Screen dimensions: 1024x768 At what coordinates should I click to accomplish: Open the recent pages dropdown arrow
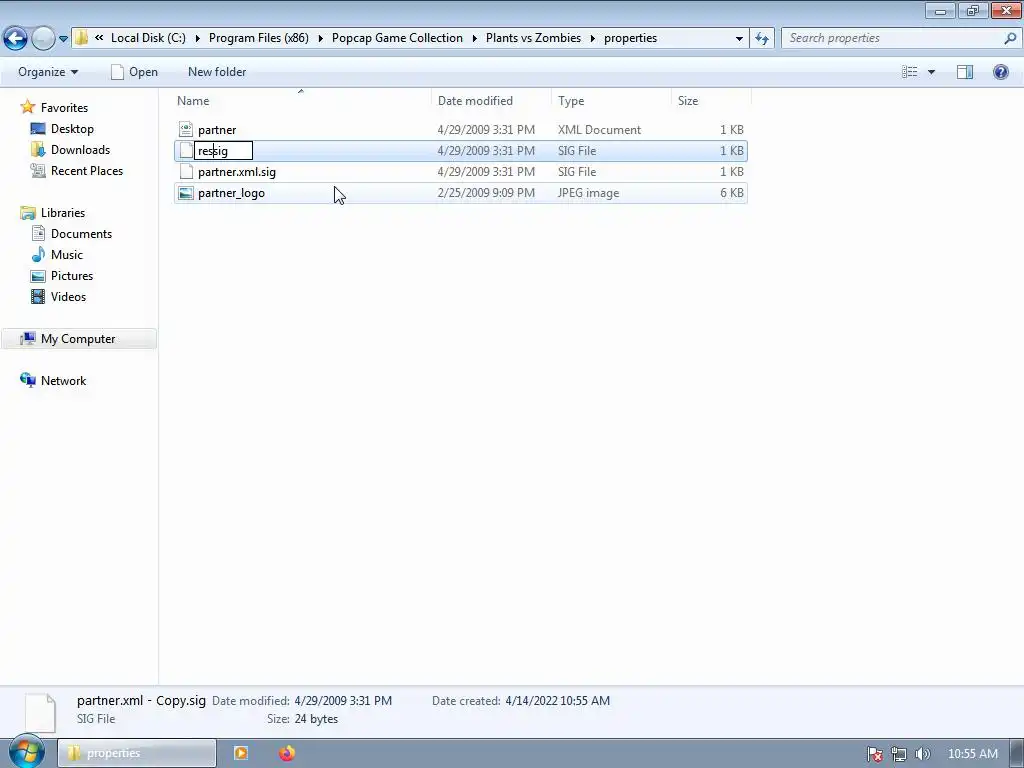coord(63,39)
